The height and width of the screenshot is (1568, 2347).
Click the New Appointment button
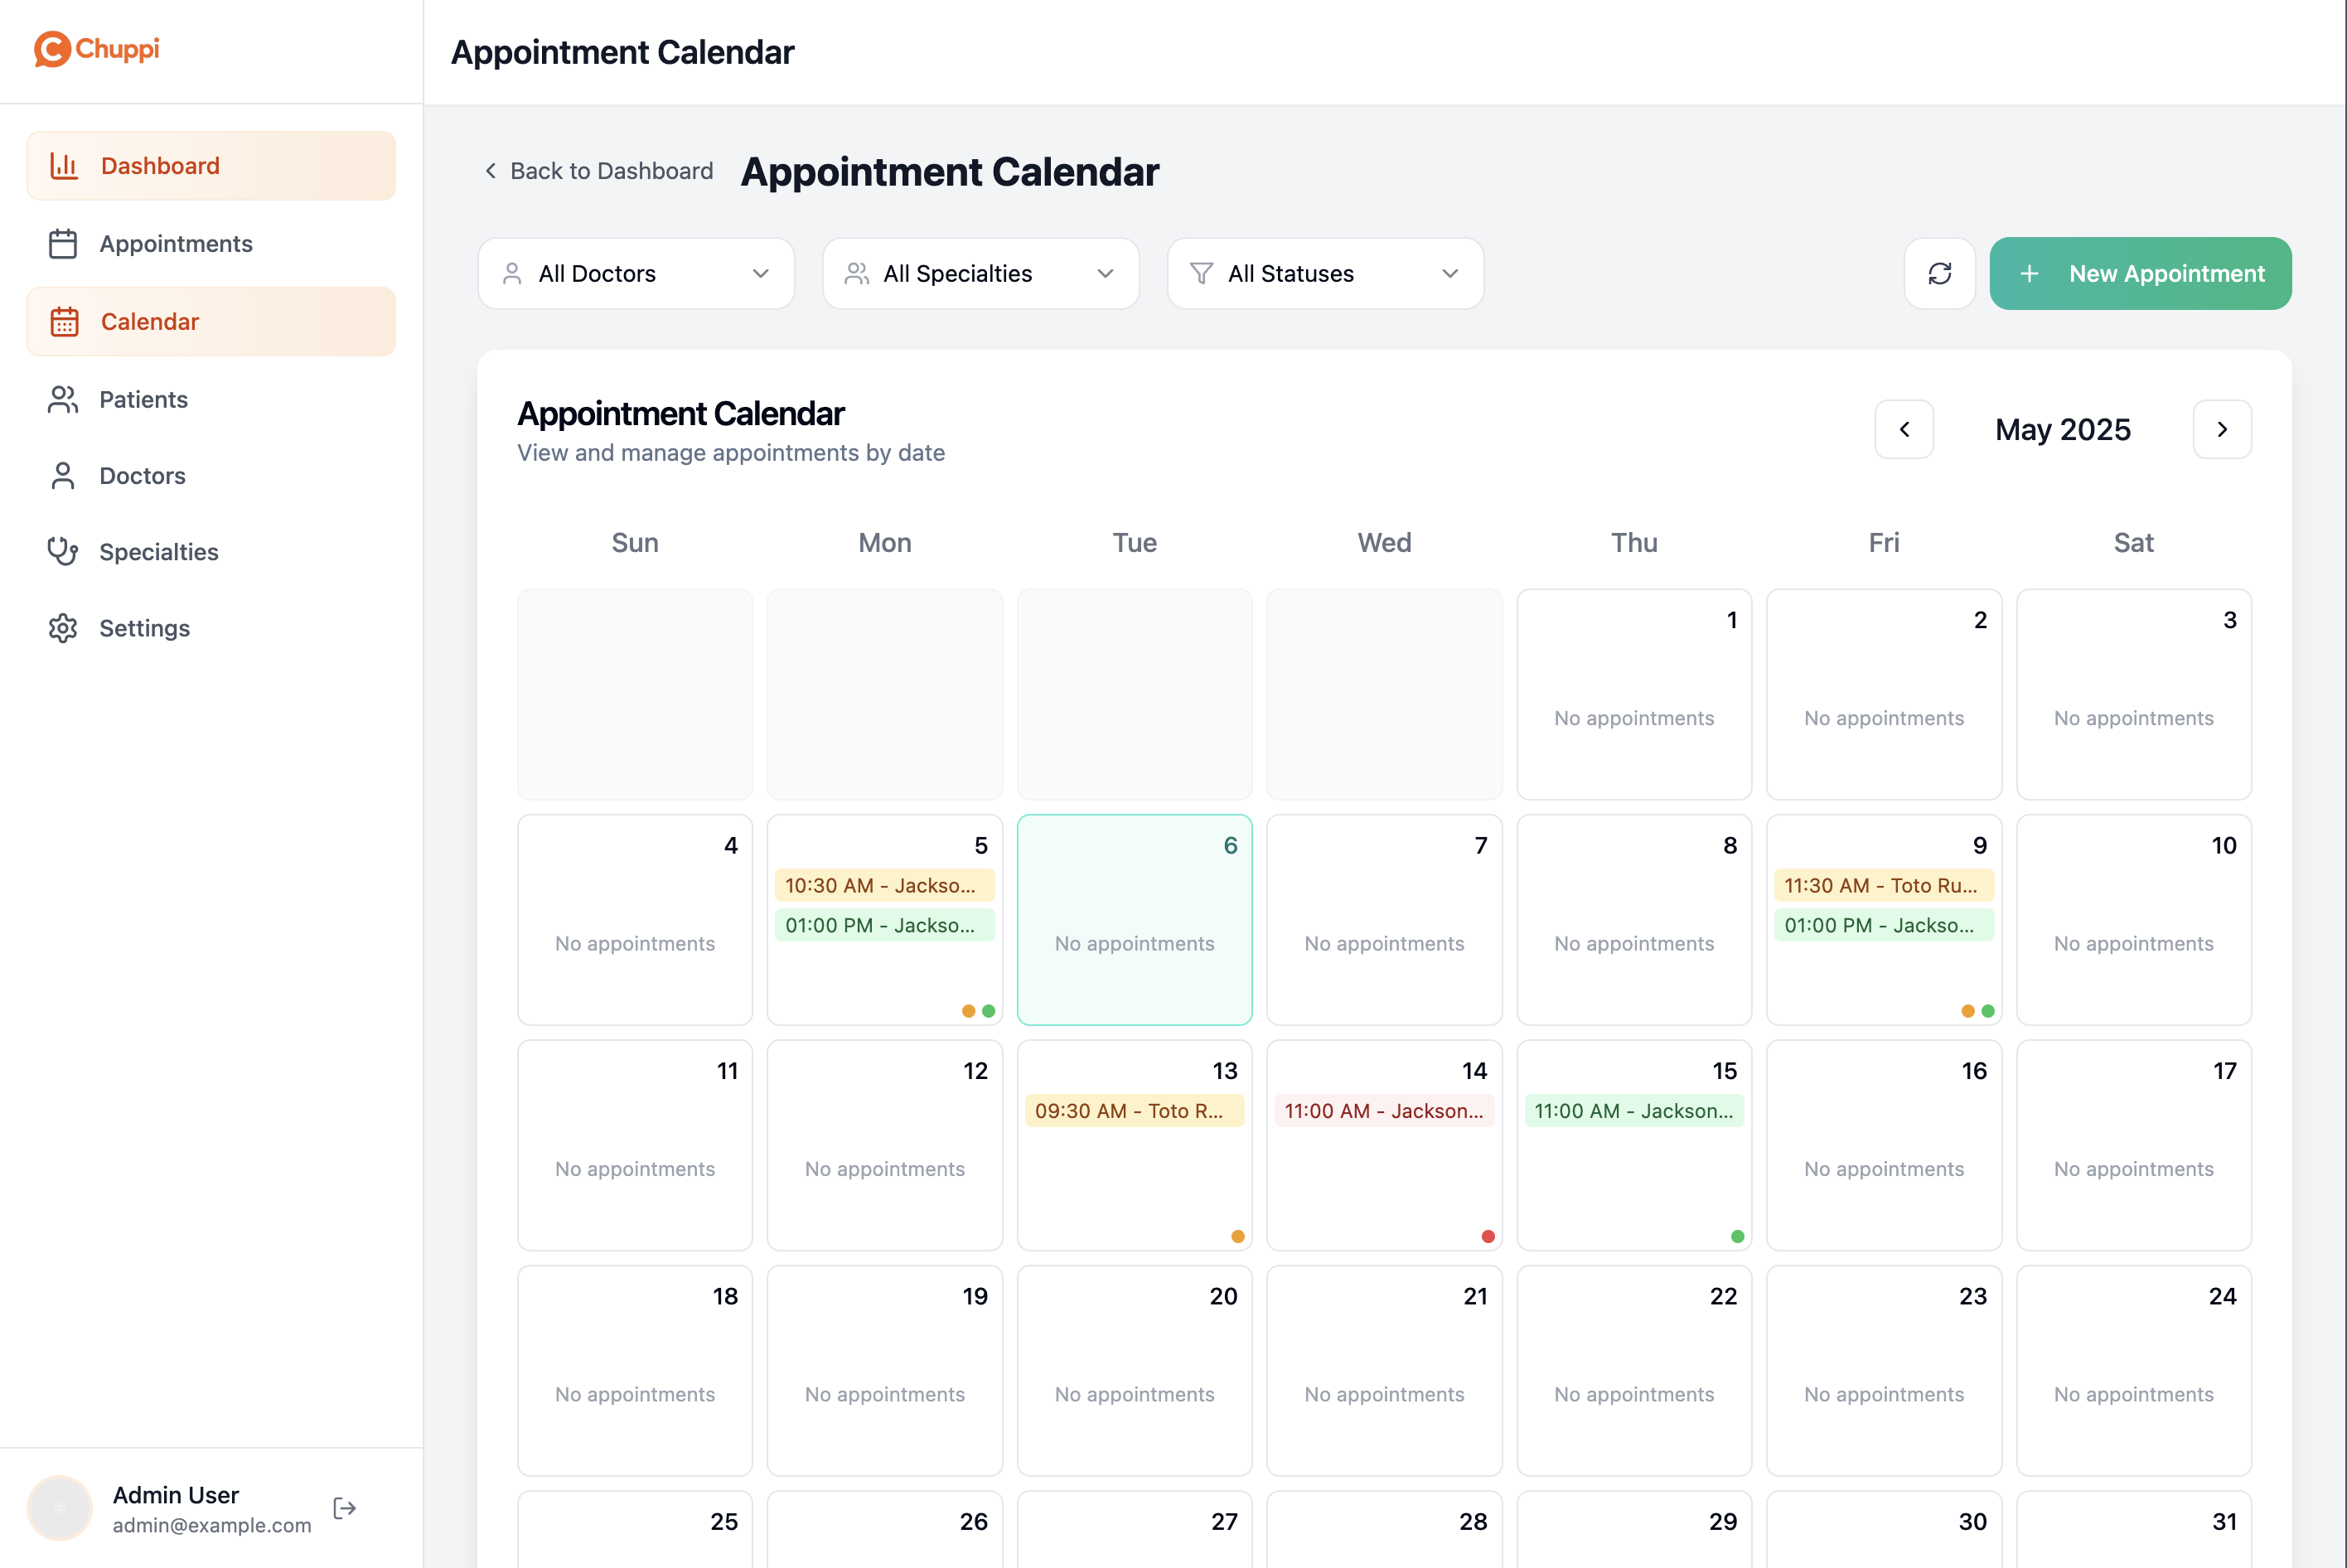(2140, 273)
